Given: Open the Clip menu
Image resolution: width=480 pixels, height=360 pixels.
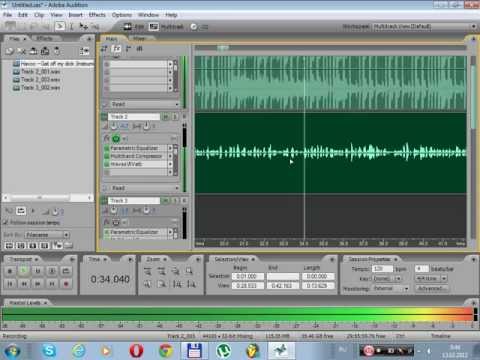Looking at the screenshot, I should tap(39, 15).
